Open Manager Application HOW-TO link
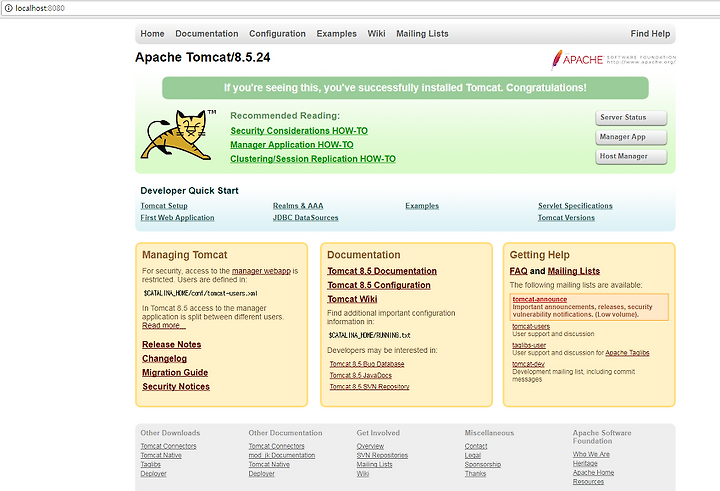The width and height of the screenshot is (720, 491). tap(292, 145)
